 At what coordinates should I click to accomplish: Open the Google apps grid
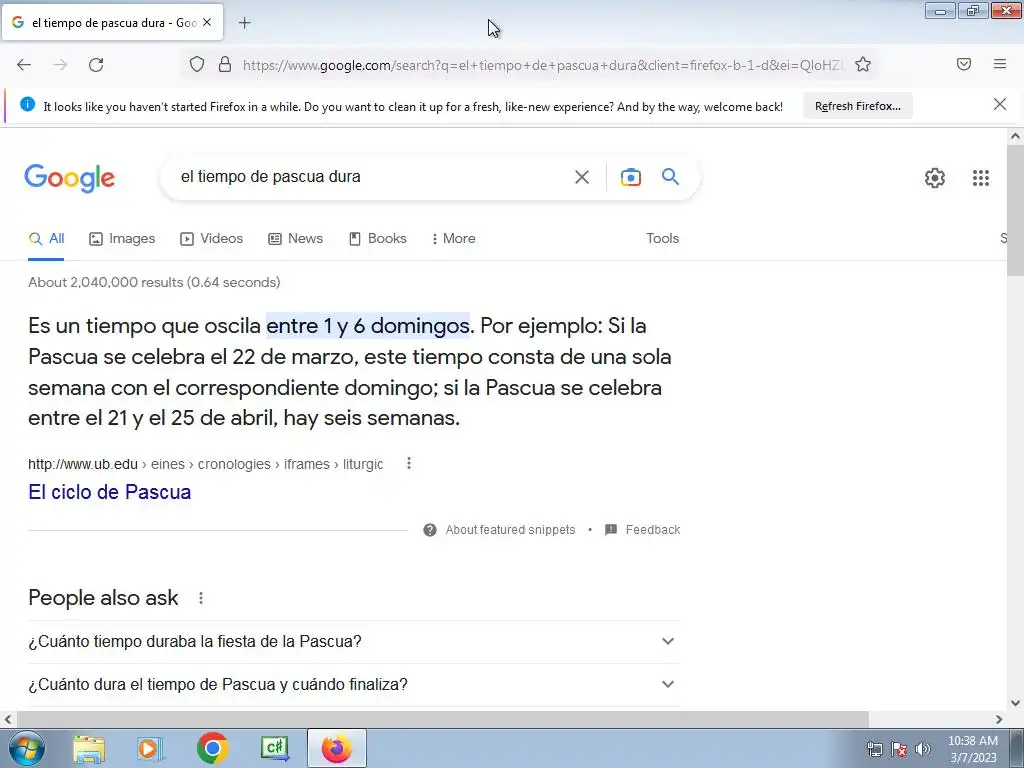[981, 178]
